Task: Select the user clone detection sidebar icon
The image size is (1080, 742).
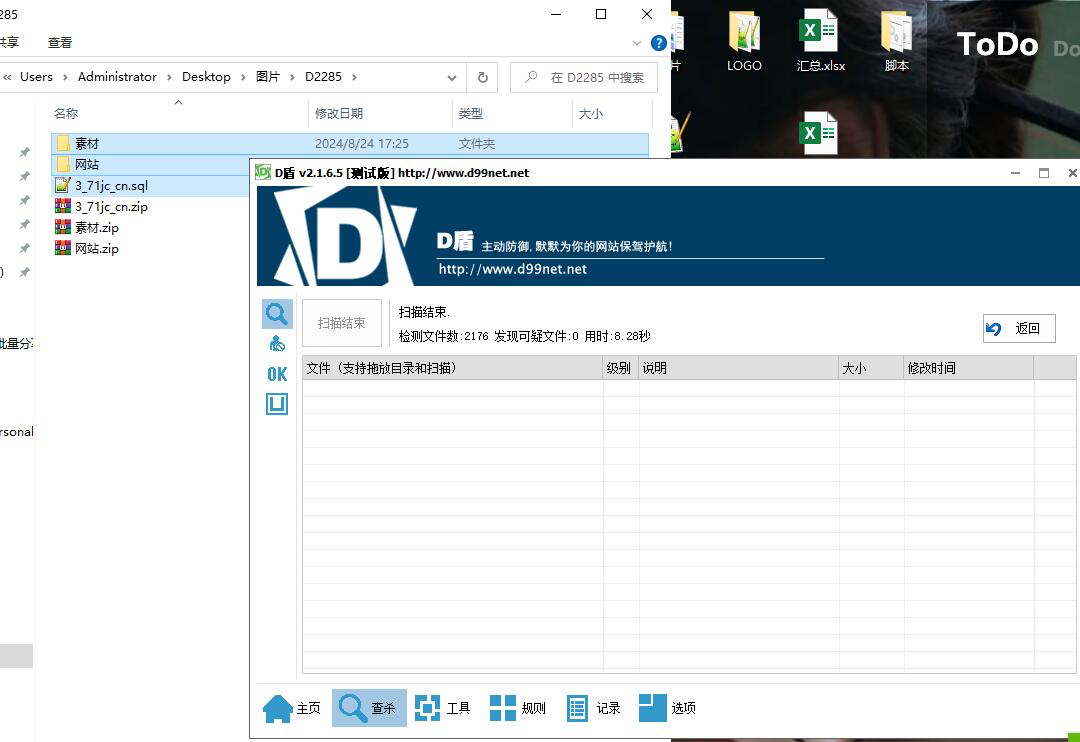Action: tap(277, 344)
